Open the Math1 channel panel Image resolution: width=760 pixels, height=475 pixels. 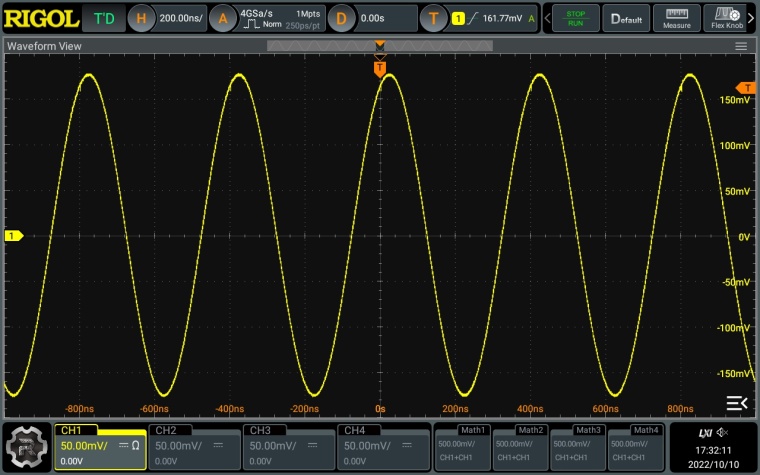tap(461, 446)
